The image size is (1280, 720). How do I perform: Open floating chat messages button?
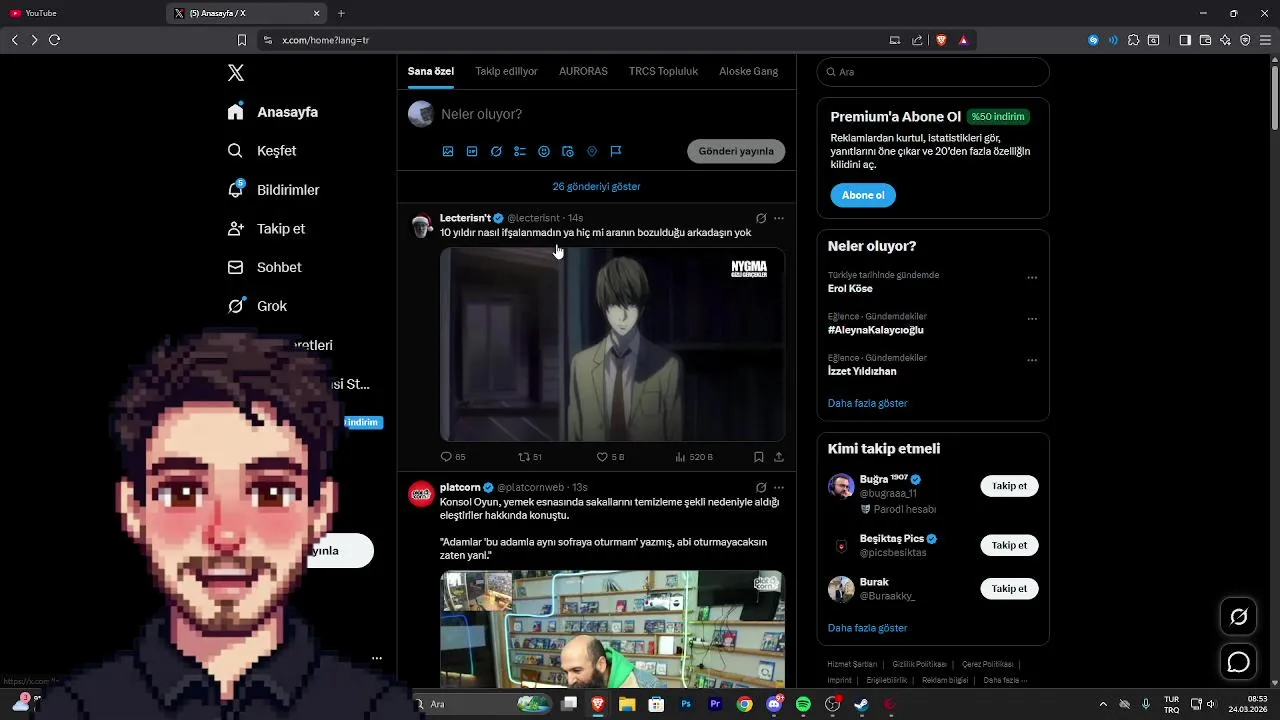[x=1238, y=662]
